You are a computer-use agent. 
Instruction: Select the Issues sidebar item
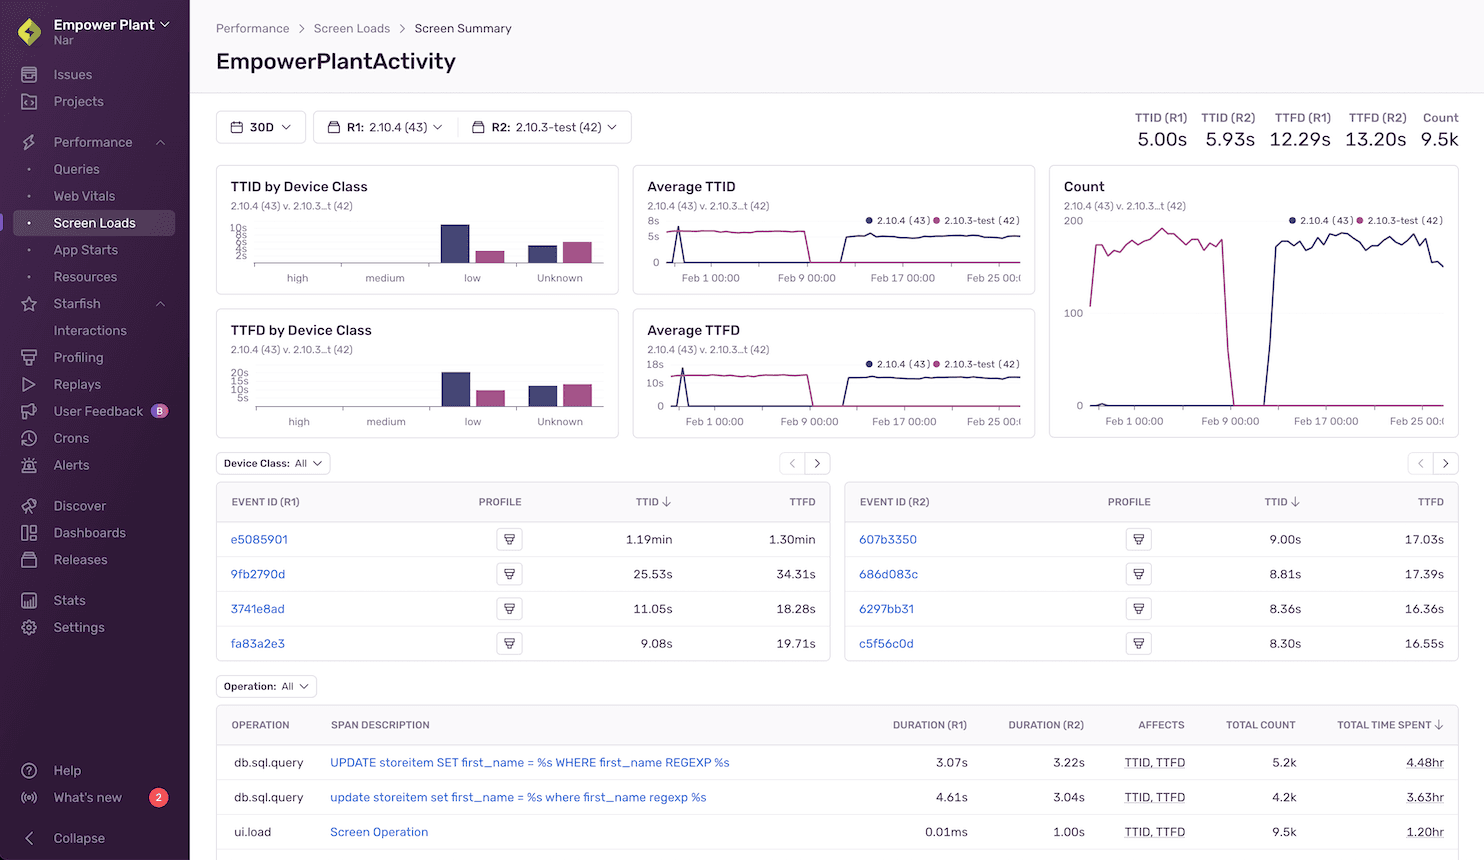pyautogui.click(x=72, y=74)
